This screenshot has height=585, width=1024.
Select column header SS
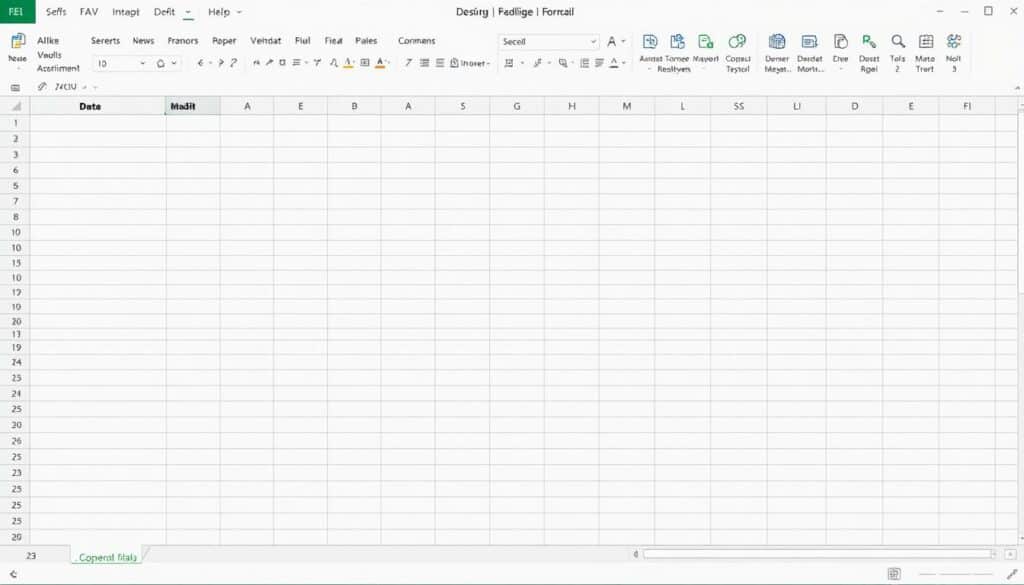[x=739, y=106]
